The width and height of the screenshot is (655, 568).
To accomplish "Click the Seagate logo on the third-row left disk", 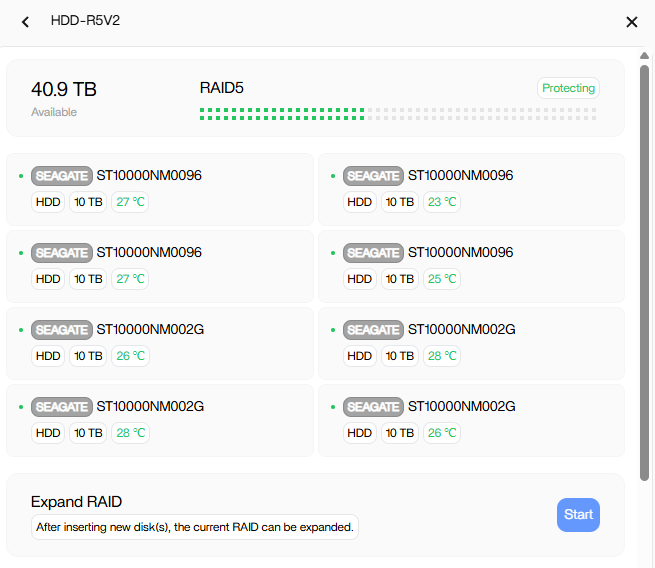I will 62,329.
